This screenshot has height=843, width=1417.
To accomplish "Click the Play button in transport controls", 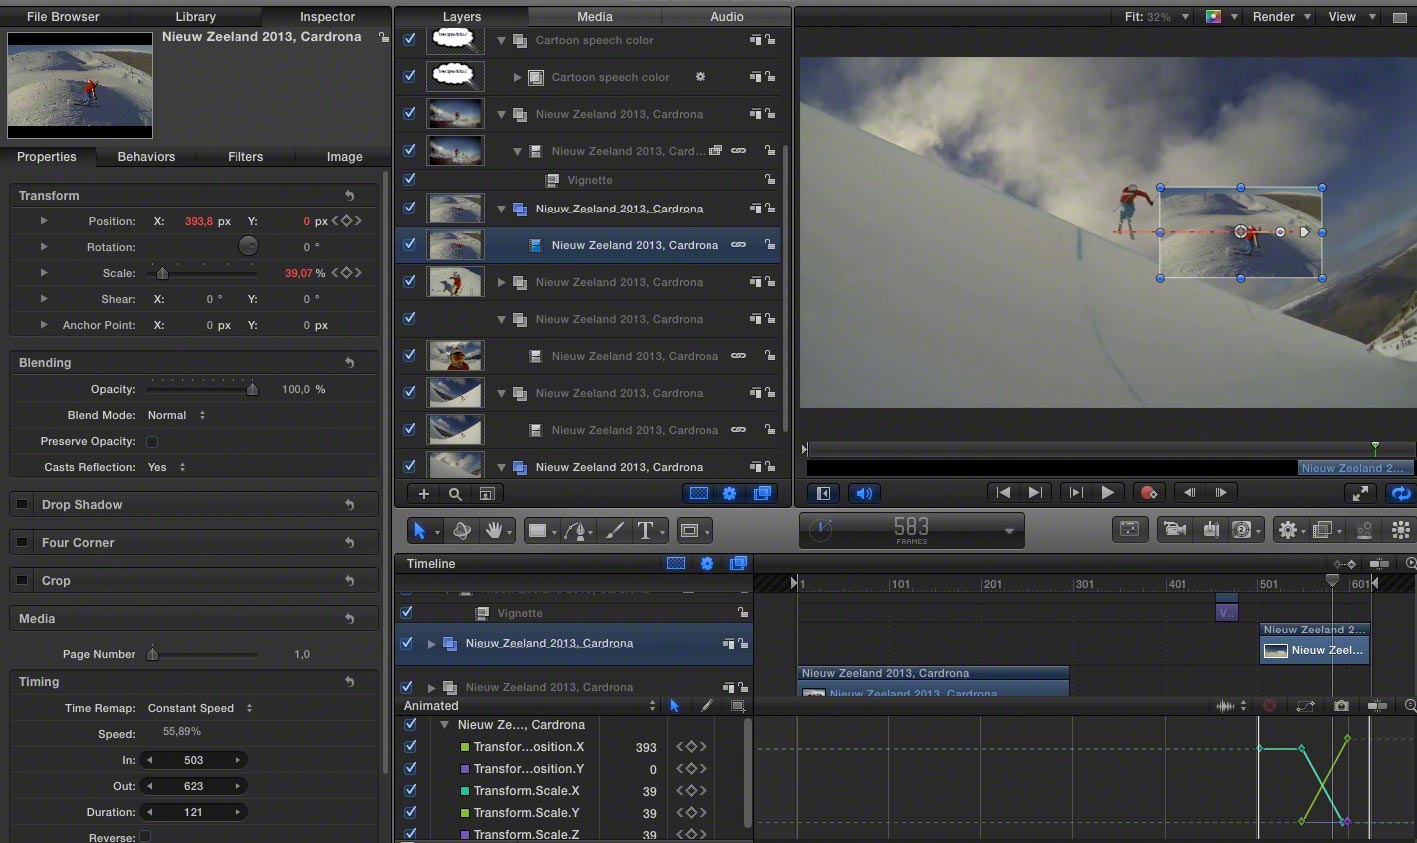I will coord(1107,493).
